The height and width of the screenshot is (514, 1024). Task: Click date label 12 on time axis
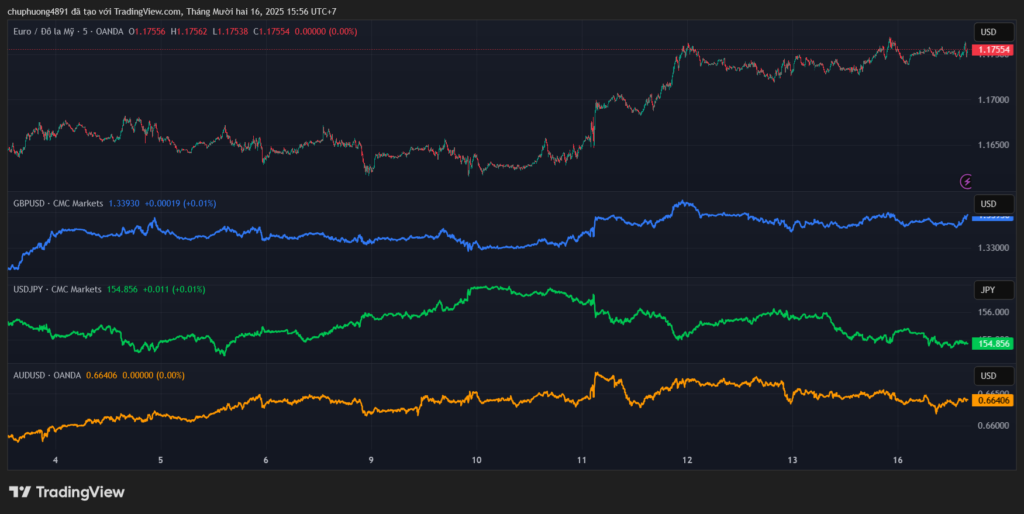click(687, 460)
